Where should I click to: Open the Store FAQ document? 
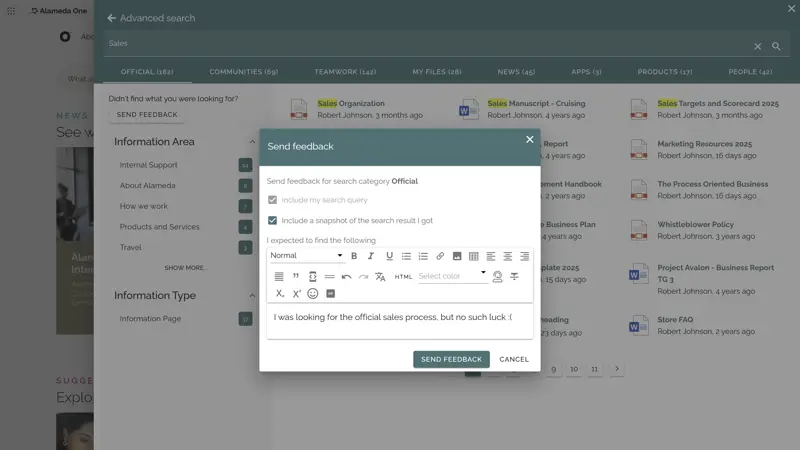coord(675,320)
